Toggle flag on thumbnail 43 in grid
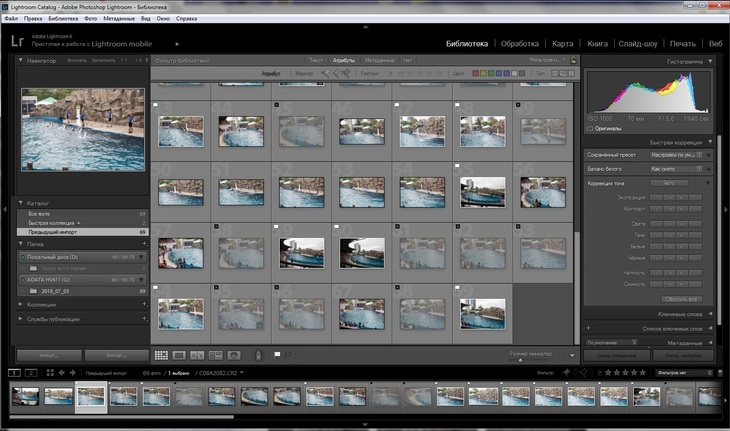This screenshot has height=431, width=730. click(155, 105)
